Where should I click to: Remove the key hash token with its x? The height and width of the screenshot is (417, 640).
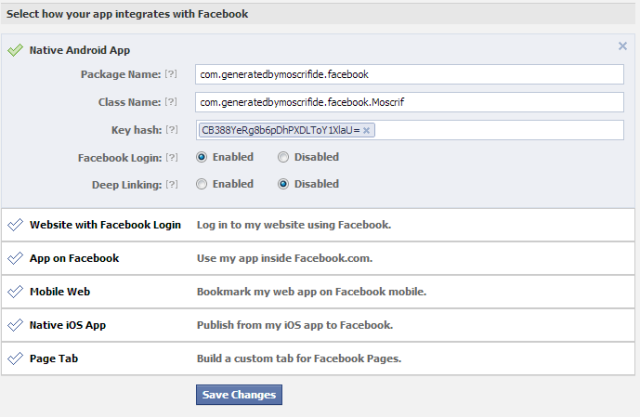(367, 131)
